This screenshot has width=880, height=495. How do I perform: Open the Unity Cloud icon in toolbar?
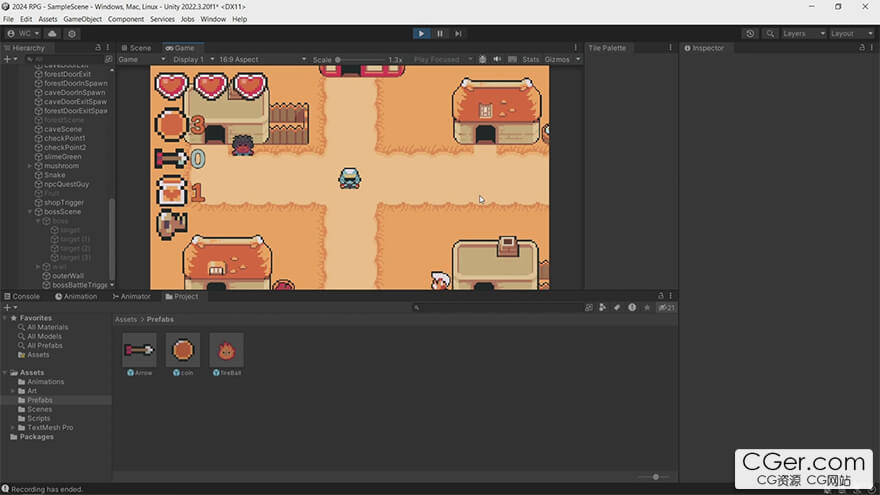point(52,34)
